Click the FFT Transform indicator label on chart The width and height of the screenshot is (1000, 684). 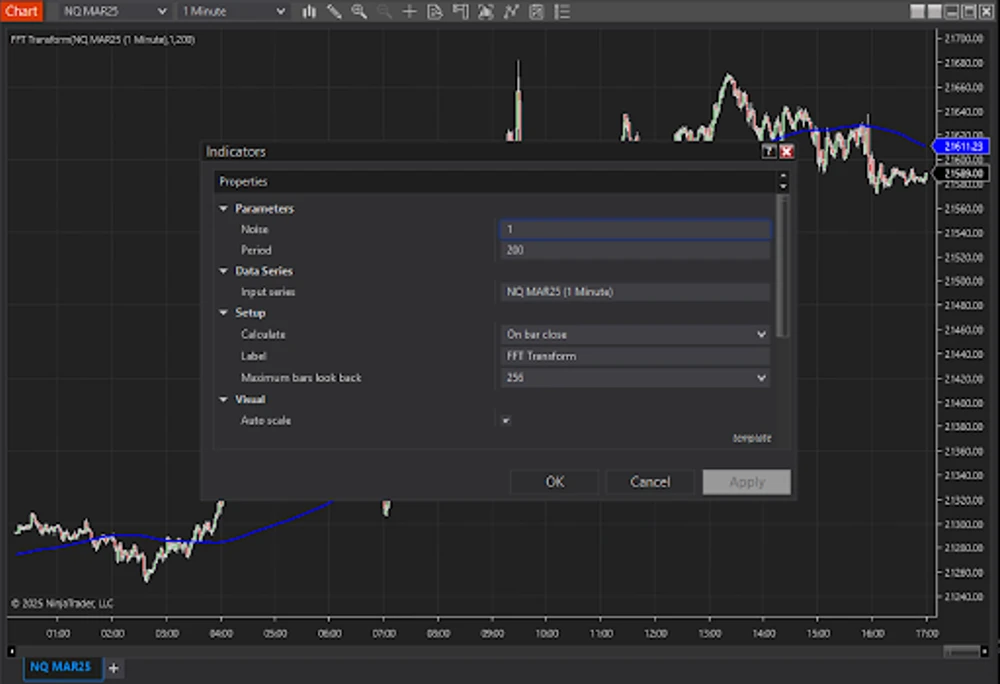(x=103, y=40)
